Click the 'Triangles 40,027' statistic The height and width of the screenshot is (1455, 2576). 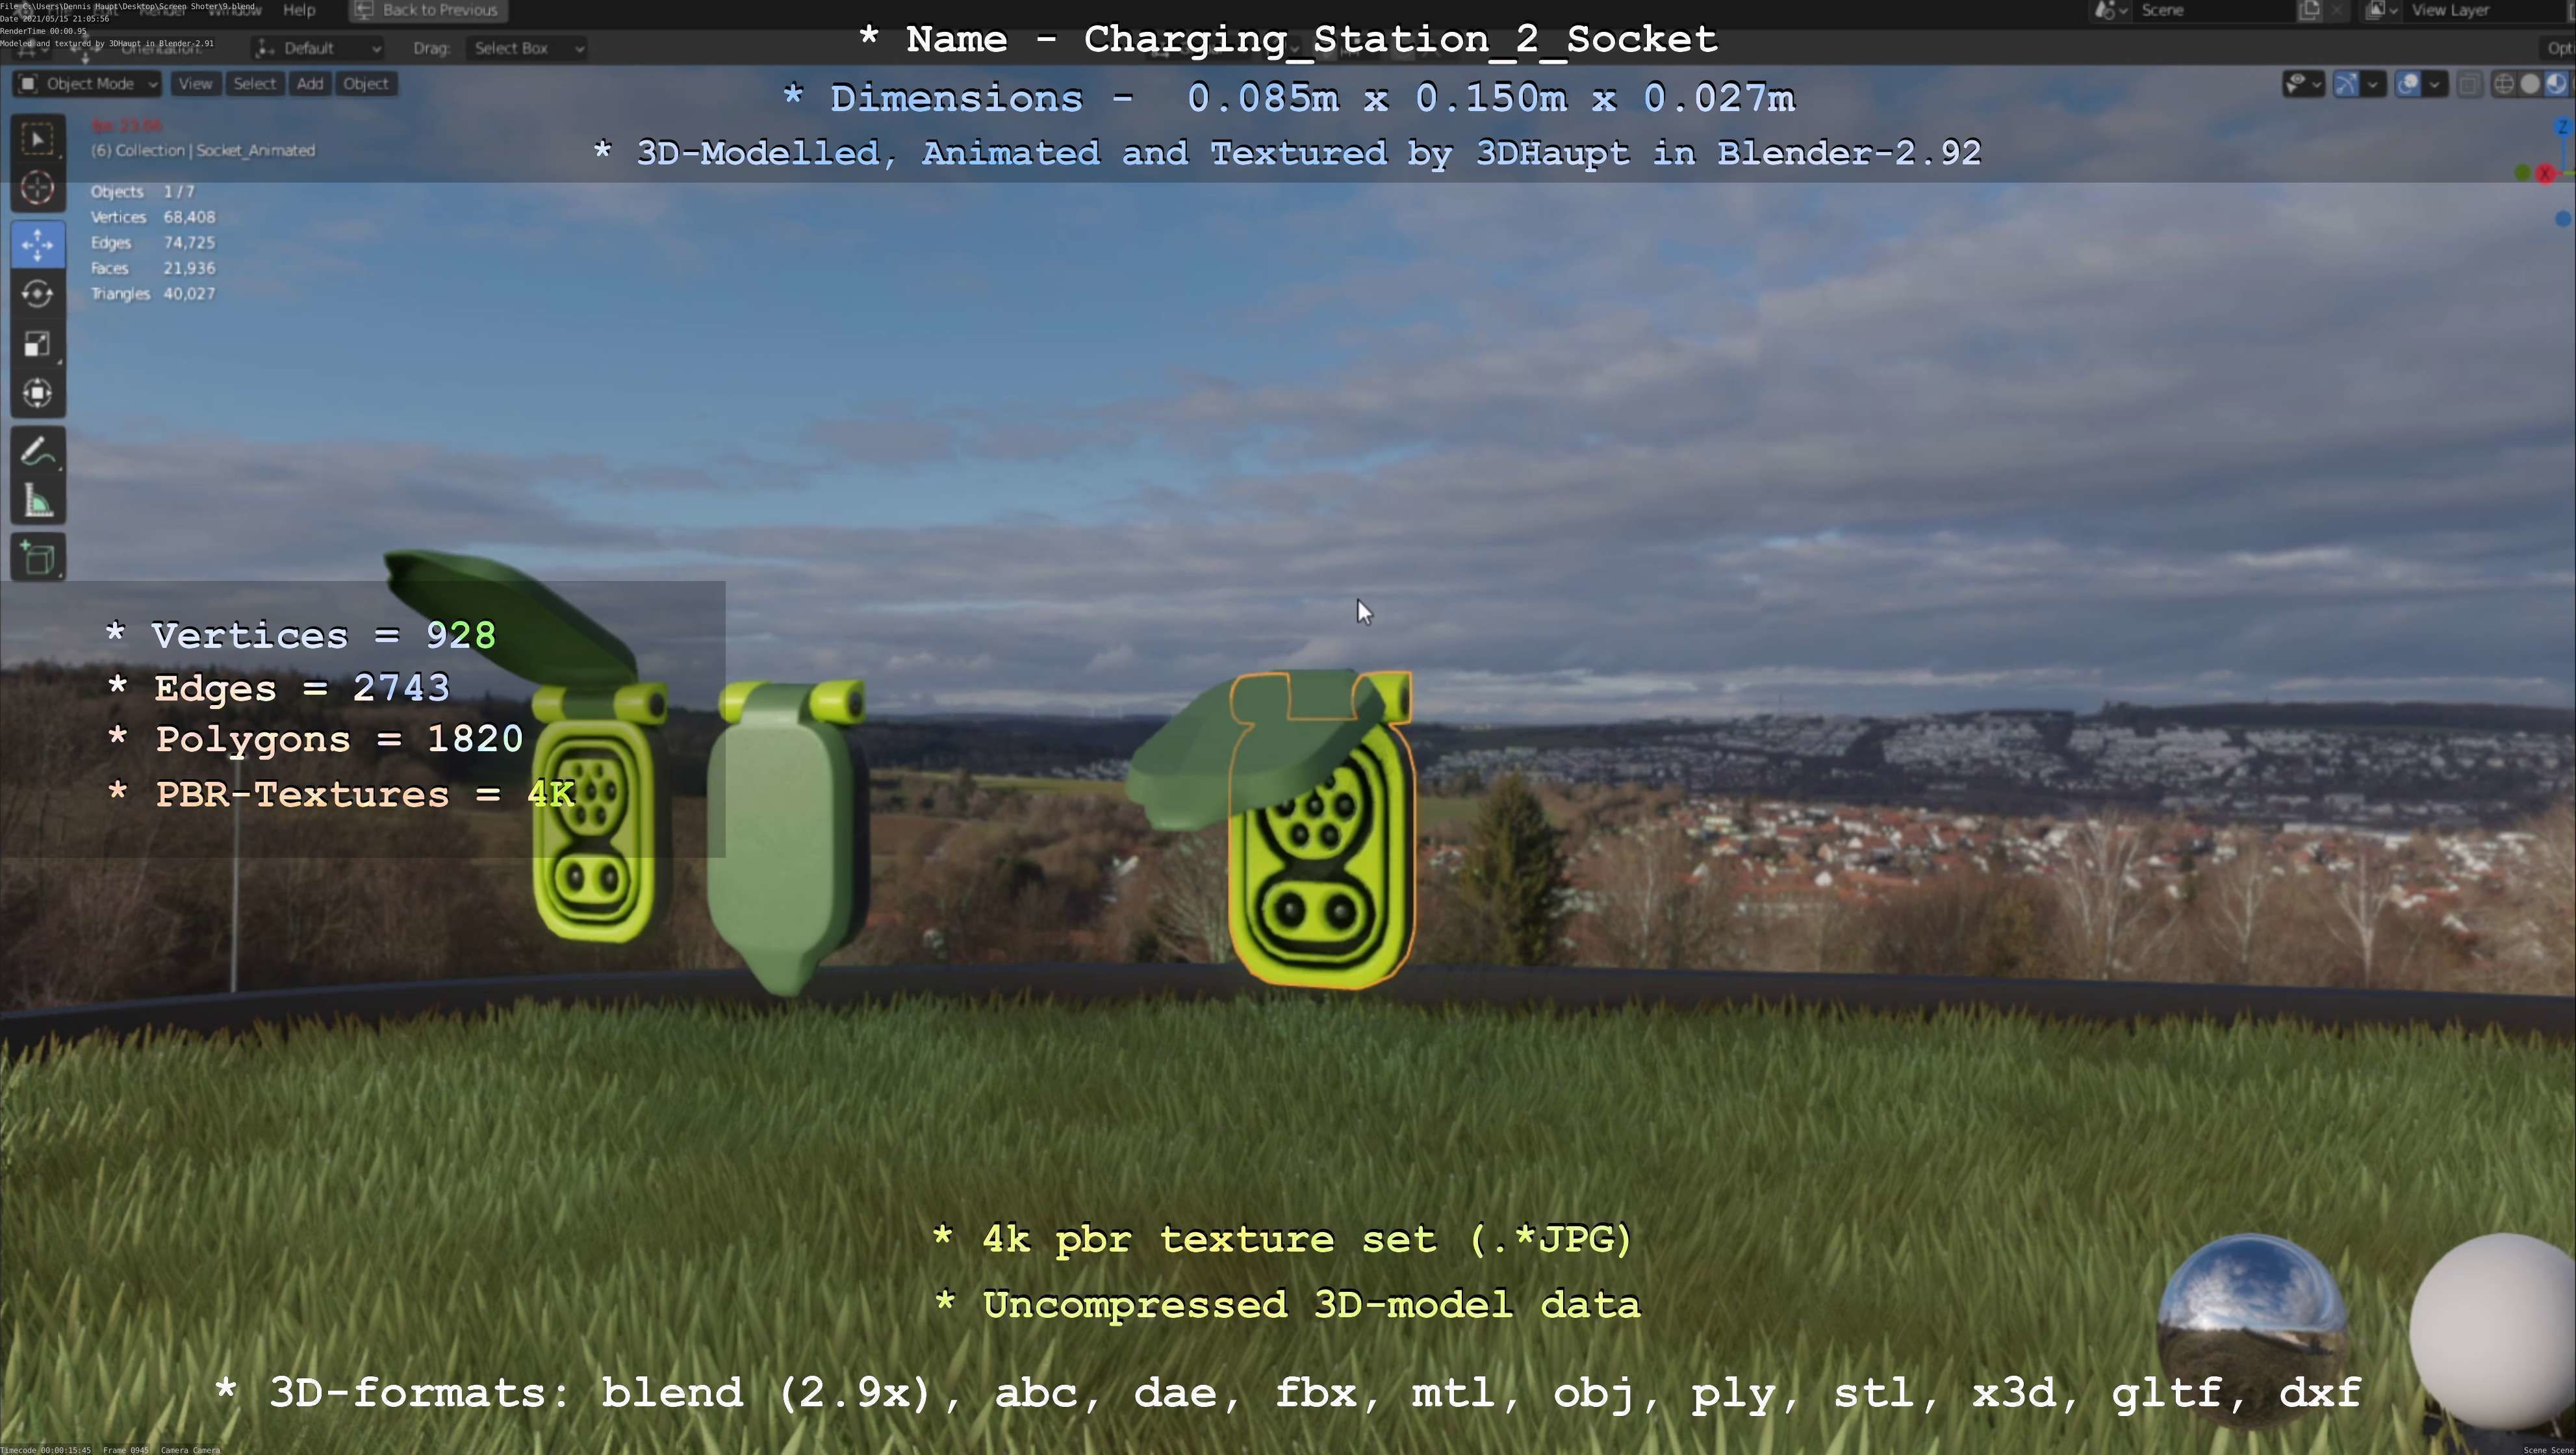[153, 294]
